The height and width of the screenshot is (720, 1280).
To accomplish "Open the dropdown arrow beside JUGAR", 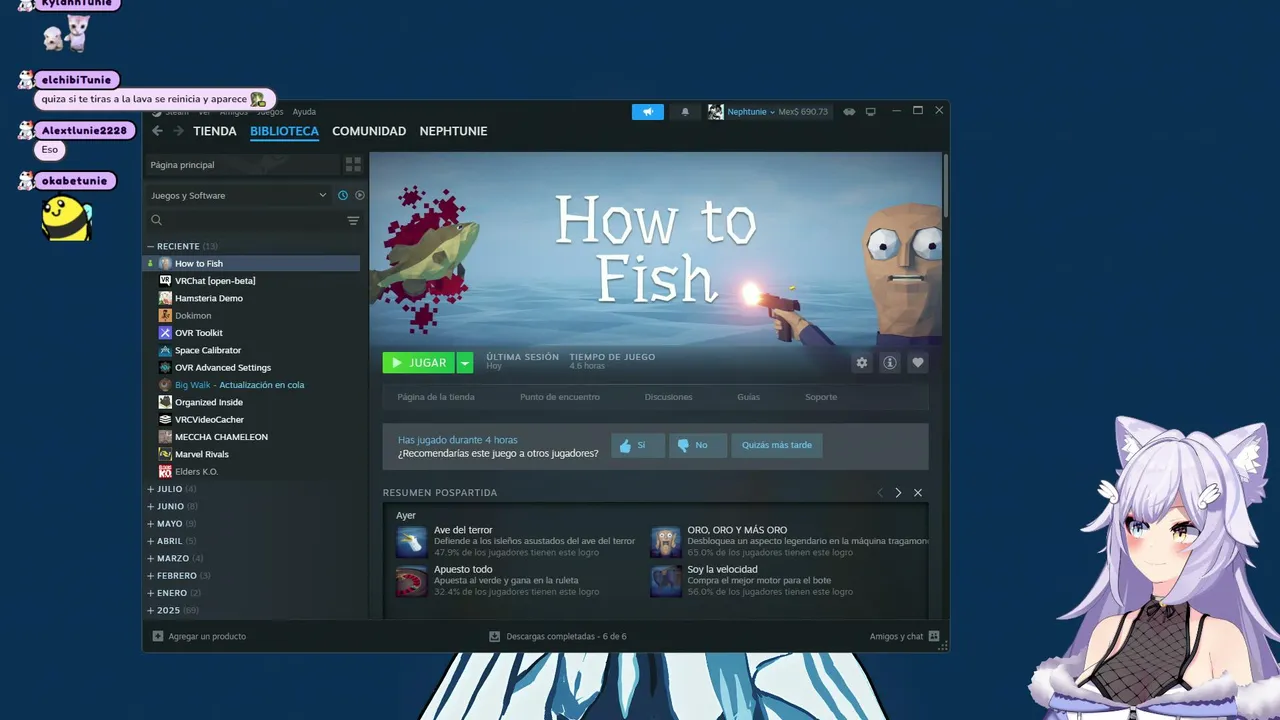I will point(465,363).
